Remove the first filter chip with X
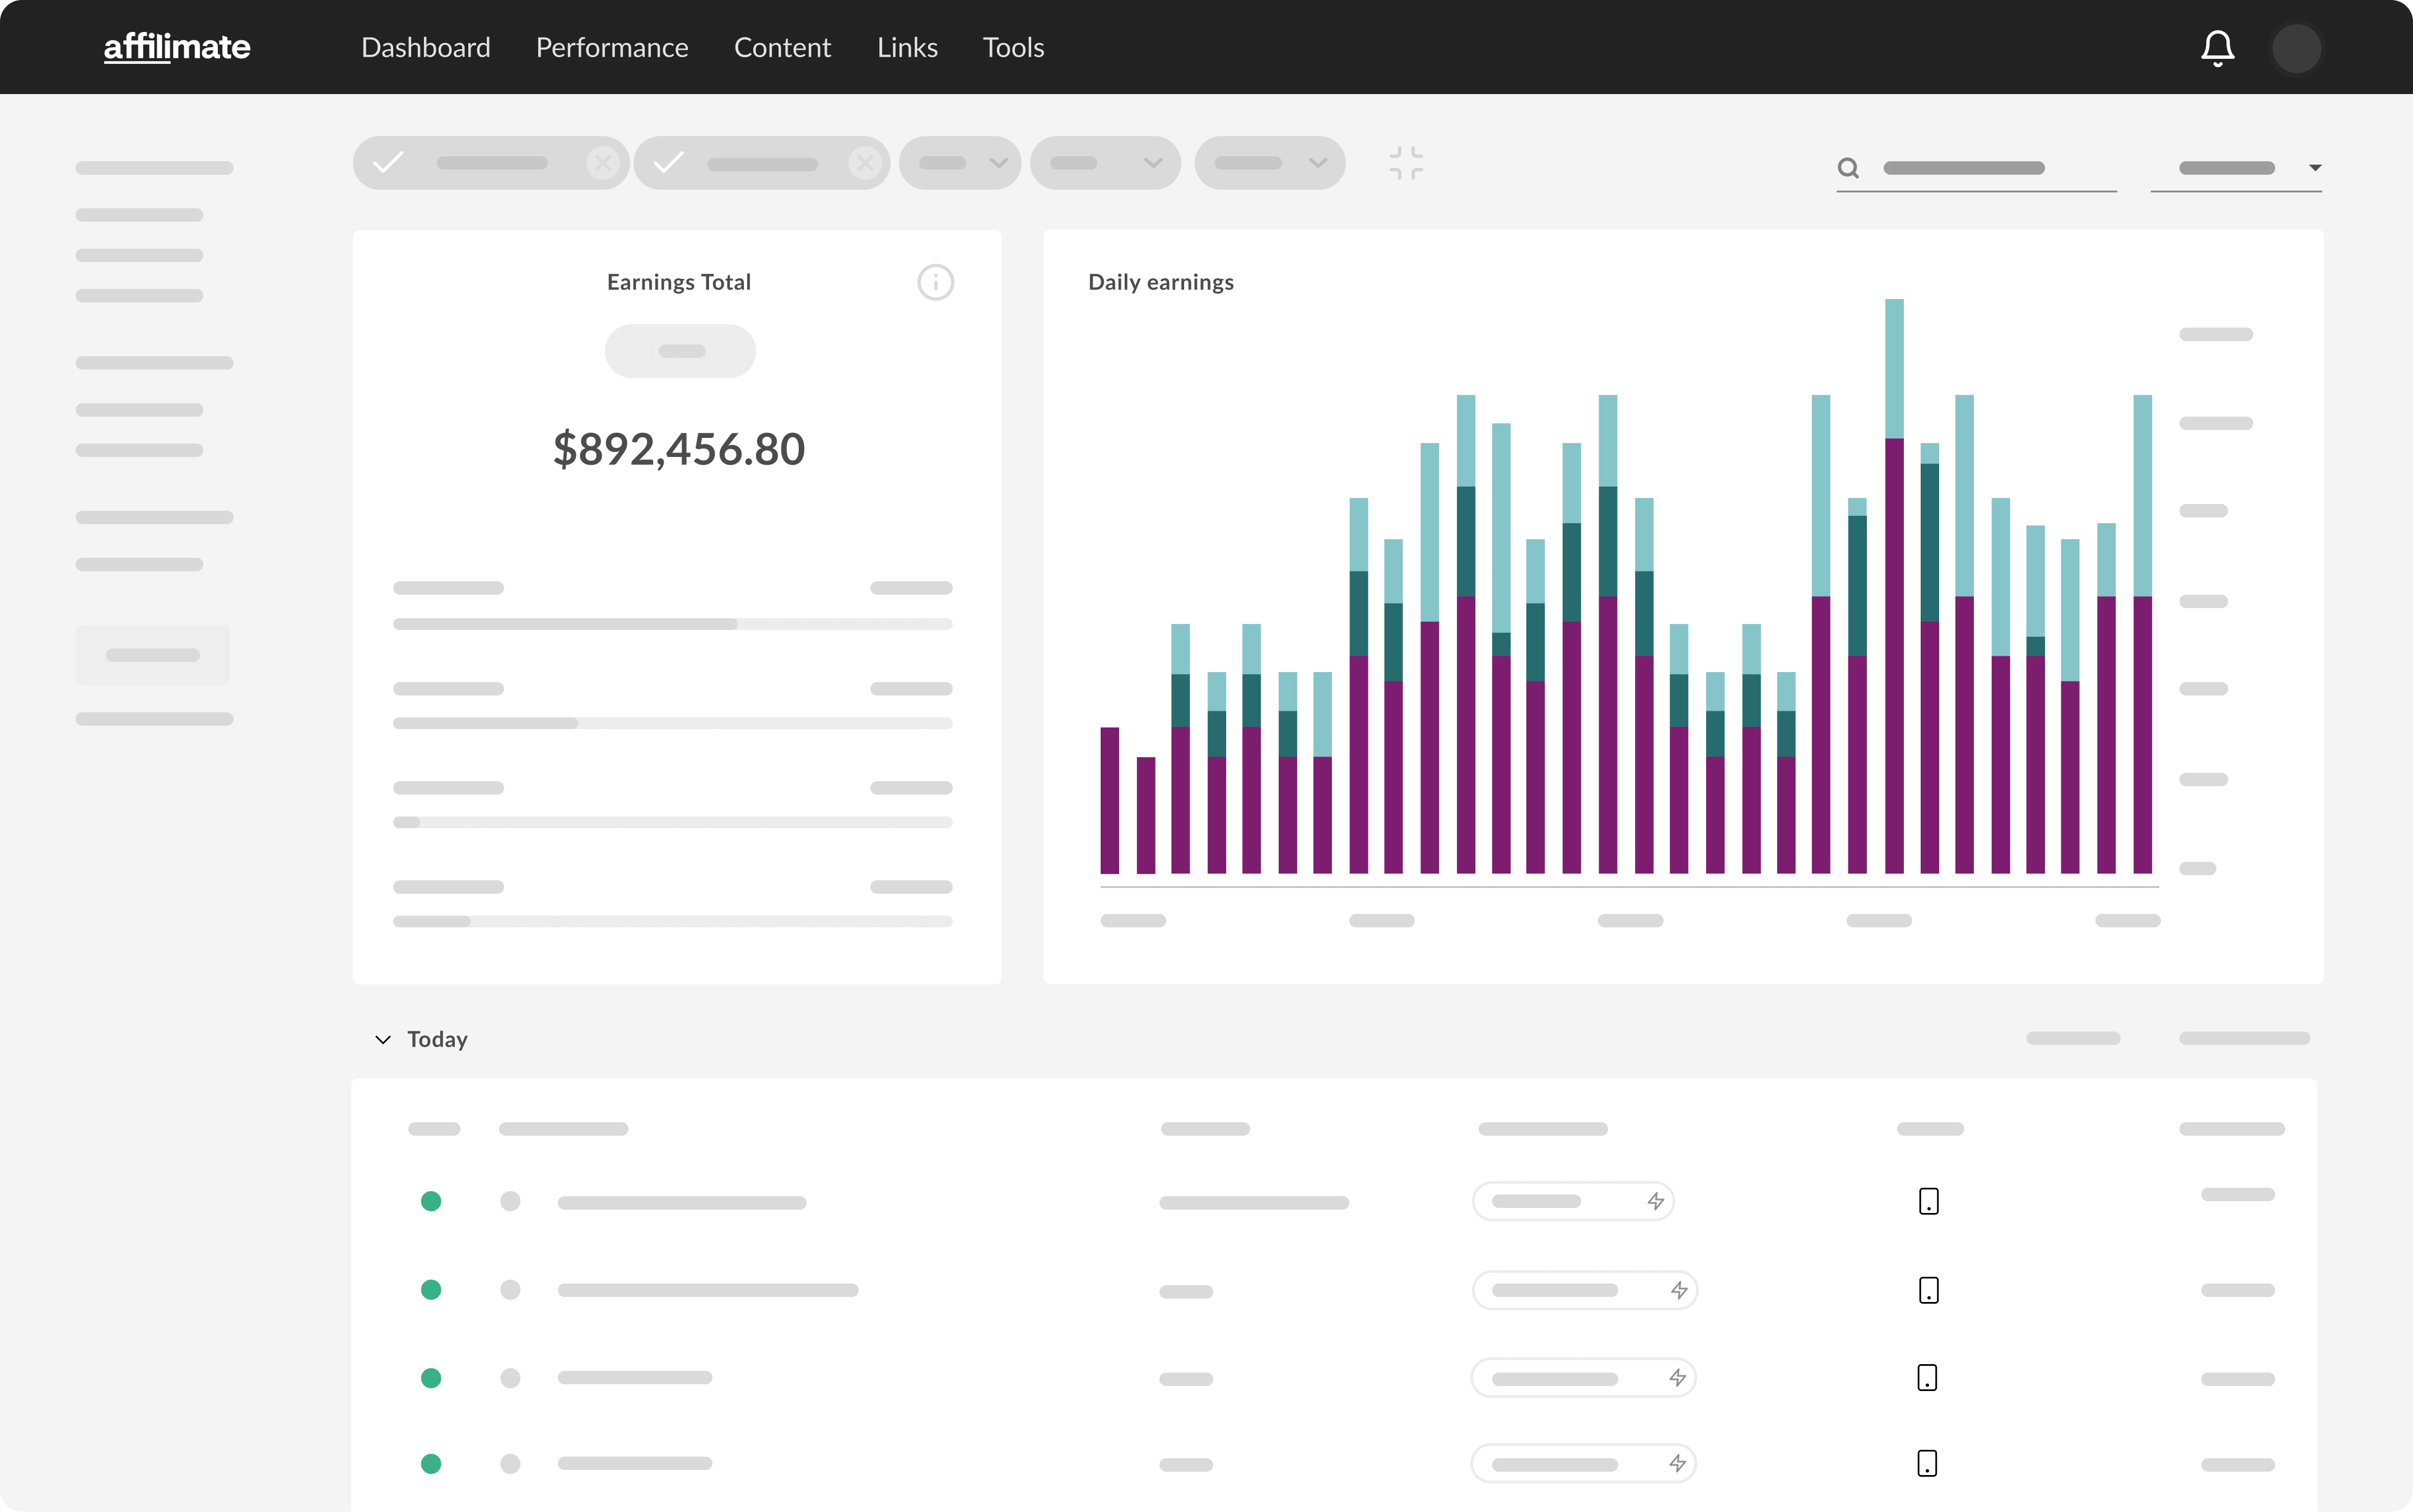2413x1512 pixels. [x=603, y=163]
